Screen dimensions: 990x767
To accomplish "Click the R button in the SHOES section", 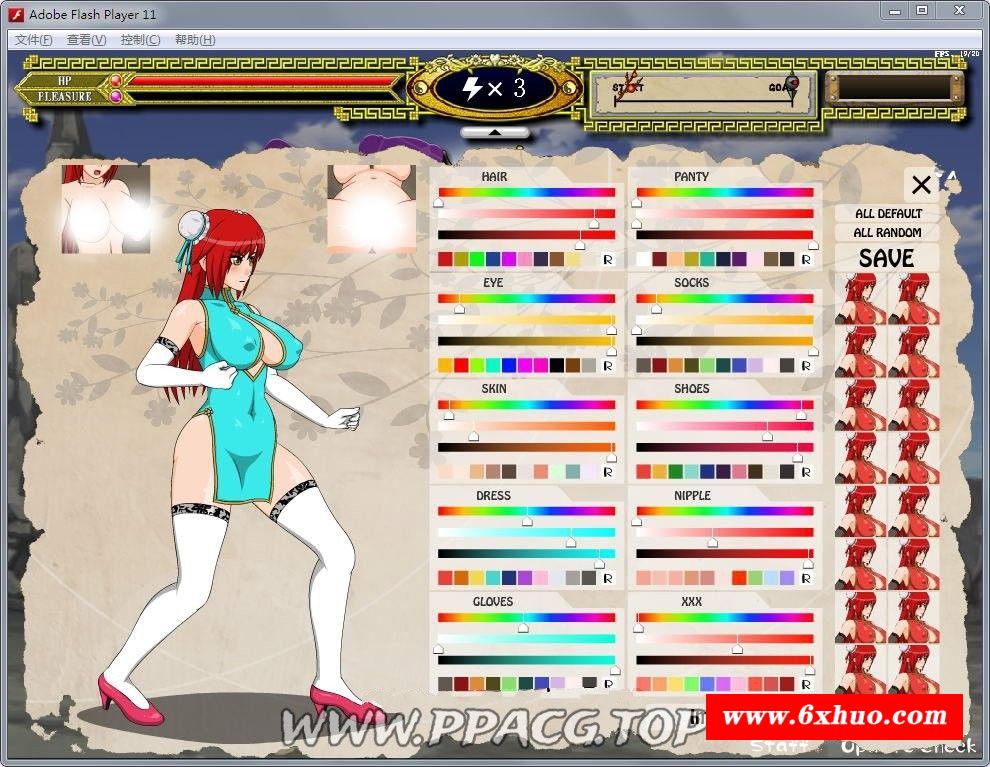I will pos(806,472).
